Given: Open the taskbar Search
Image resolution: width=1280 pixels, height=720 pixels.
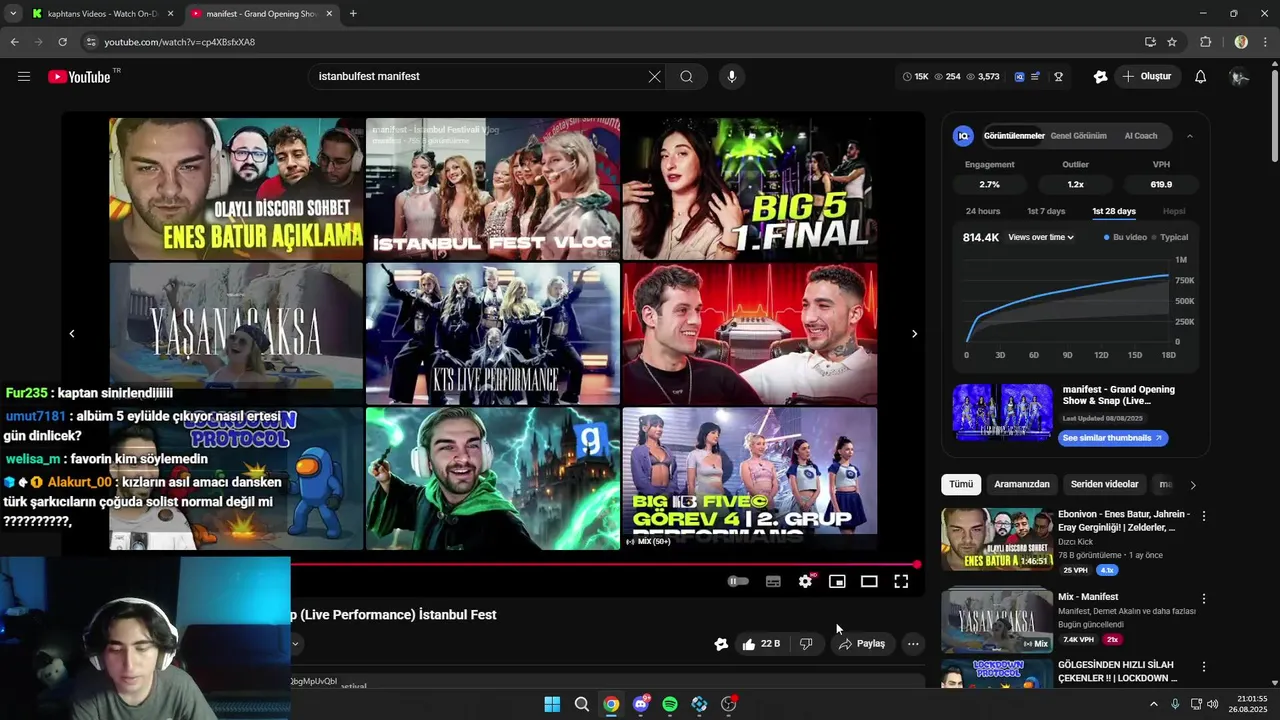Looking at the screenshot, I should coord(582,704).
